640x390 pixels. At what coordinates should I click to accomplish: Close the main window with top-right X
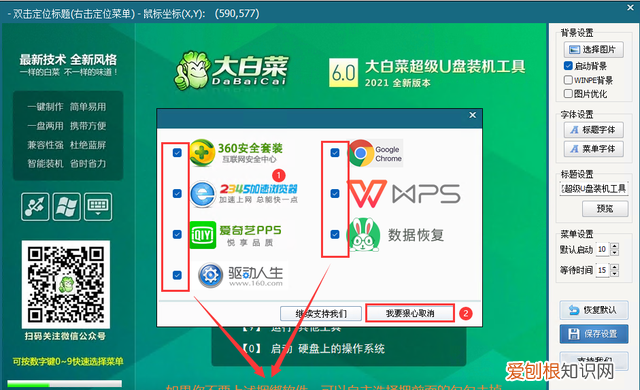point(631,7)
